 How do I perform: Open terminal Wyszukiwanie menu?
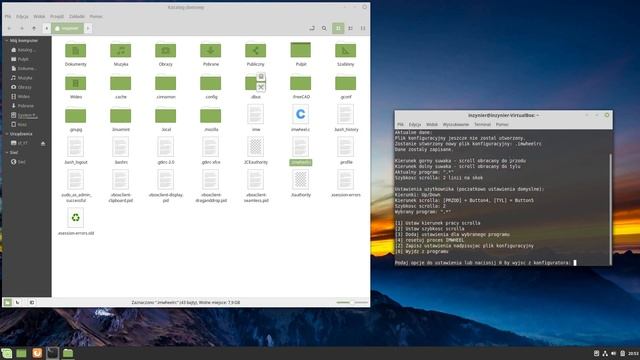tap(456, 124)
